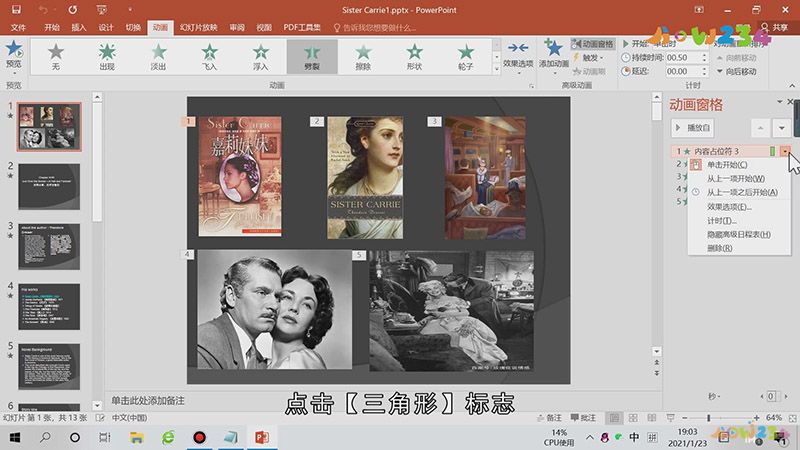The width and height of the screenshot is (800, 450).
Task: Select slide 3 thumbnail
Action: pos(49,246)
